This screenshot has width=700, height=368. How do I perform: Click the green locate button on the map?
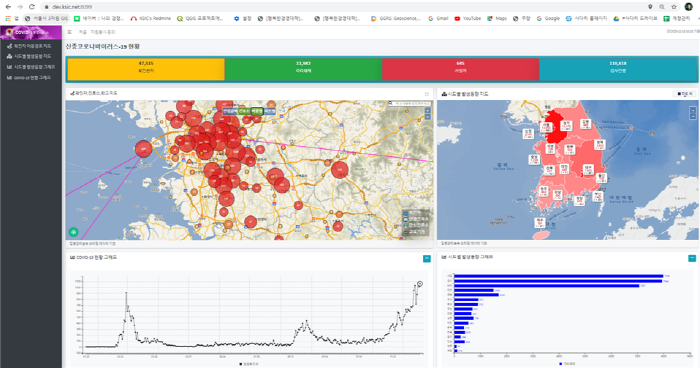click(x=74, y=232)
